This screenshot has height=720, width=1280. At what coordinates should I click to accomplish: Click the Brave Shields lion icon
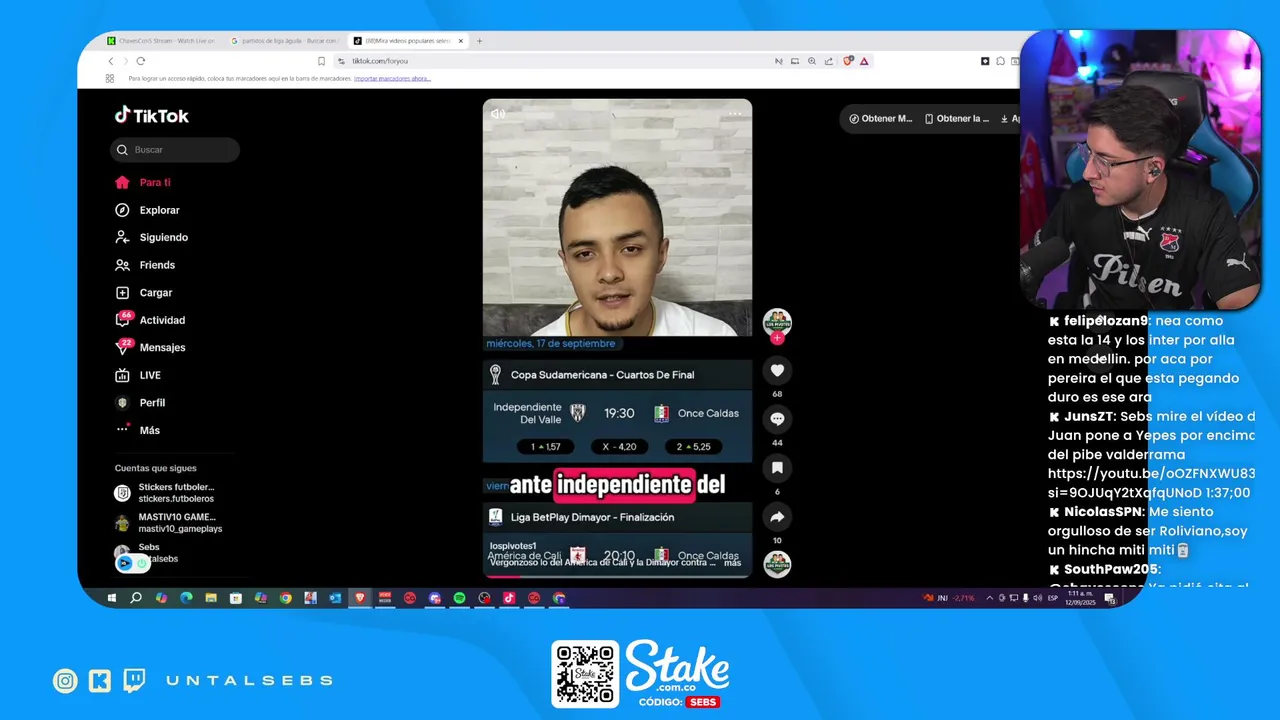coord(848,61)
